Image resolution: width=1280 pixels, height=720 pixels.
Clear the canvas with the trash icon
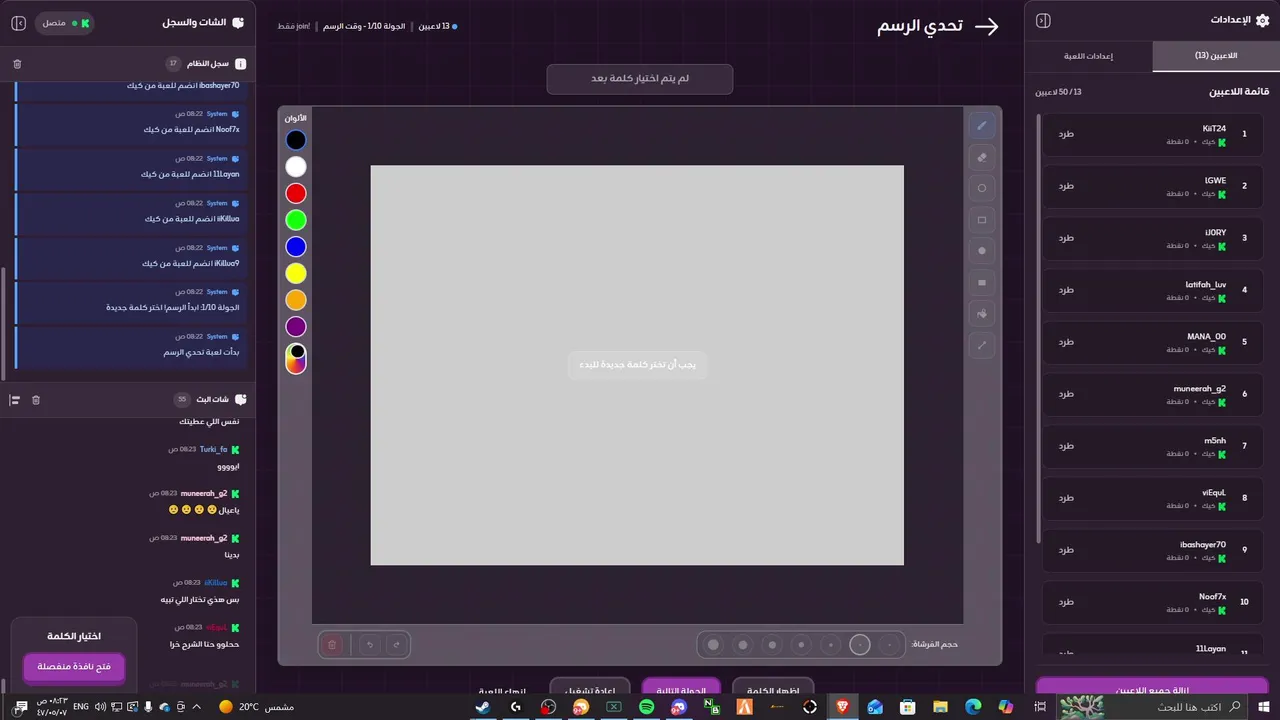click(333, 645)
